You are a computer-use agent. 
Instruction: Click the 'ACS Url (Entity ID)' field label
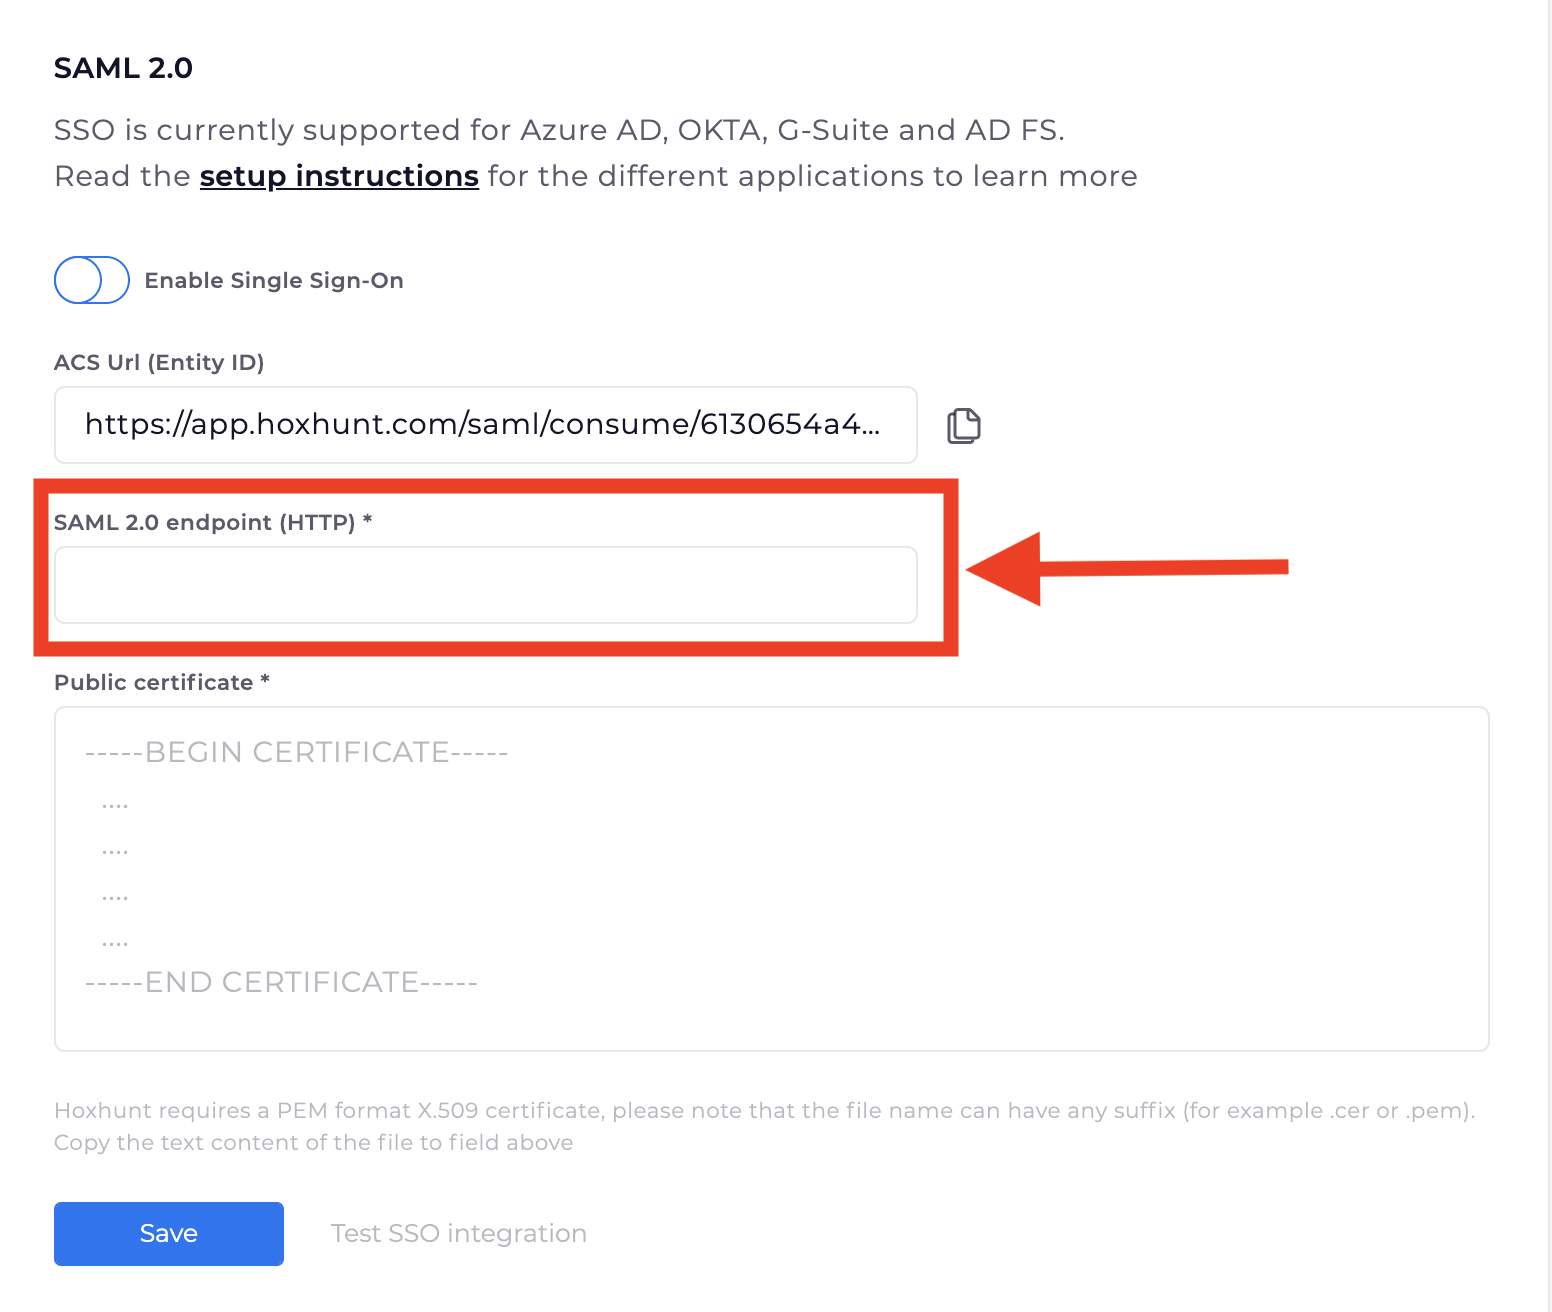pyautogui.click(x=159, y=362)
